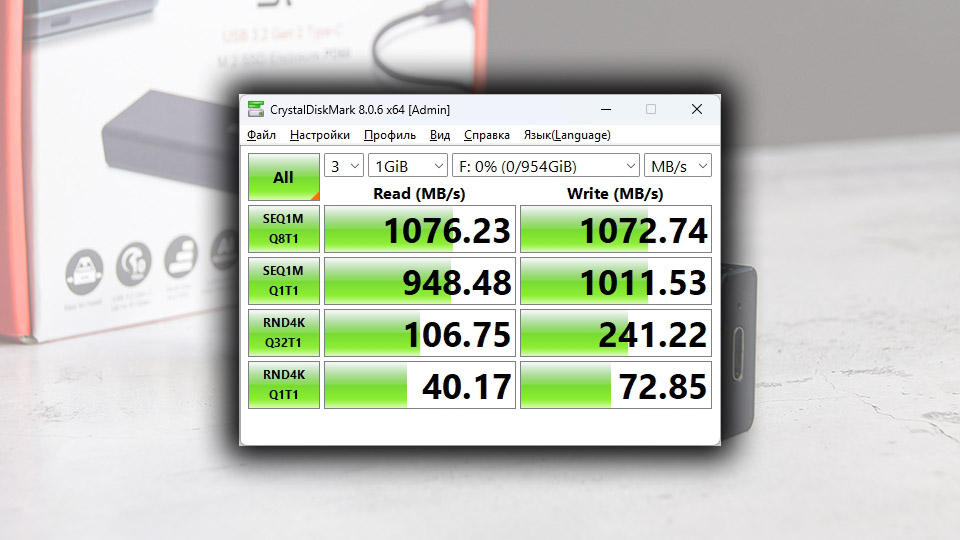This screenshot has width=960, height=540.
Task: Open the drive selector showing F: 0% (0/954GiB)
Action: pos(546,166)
